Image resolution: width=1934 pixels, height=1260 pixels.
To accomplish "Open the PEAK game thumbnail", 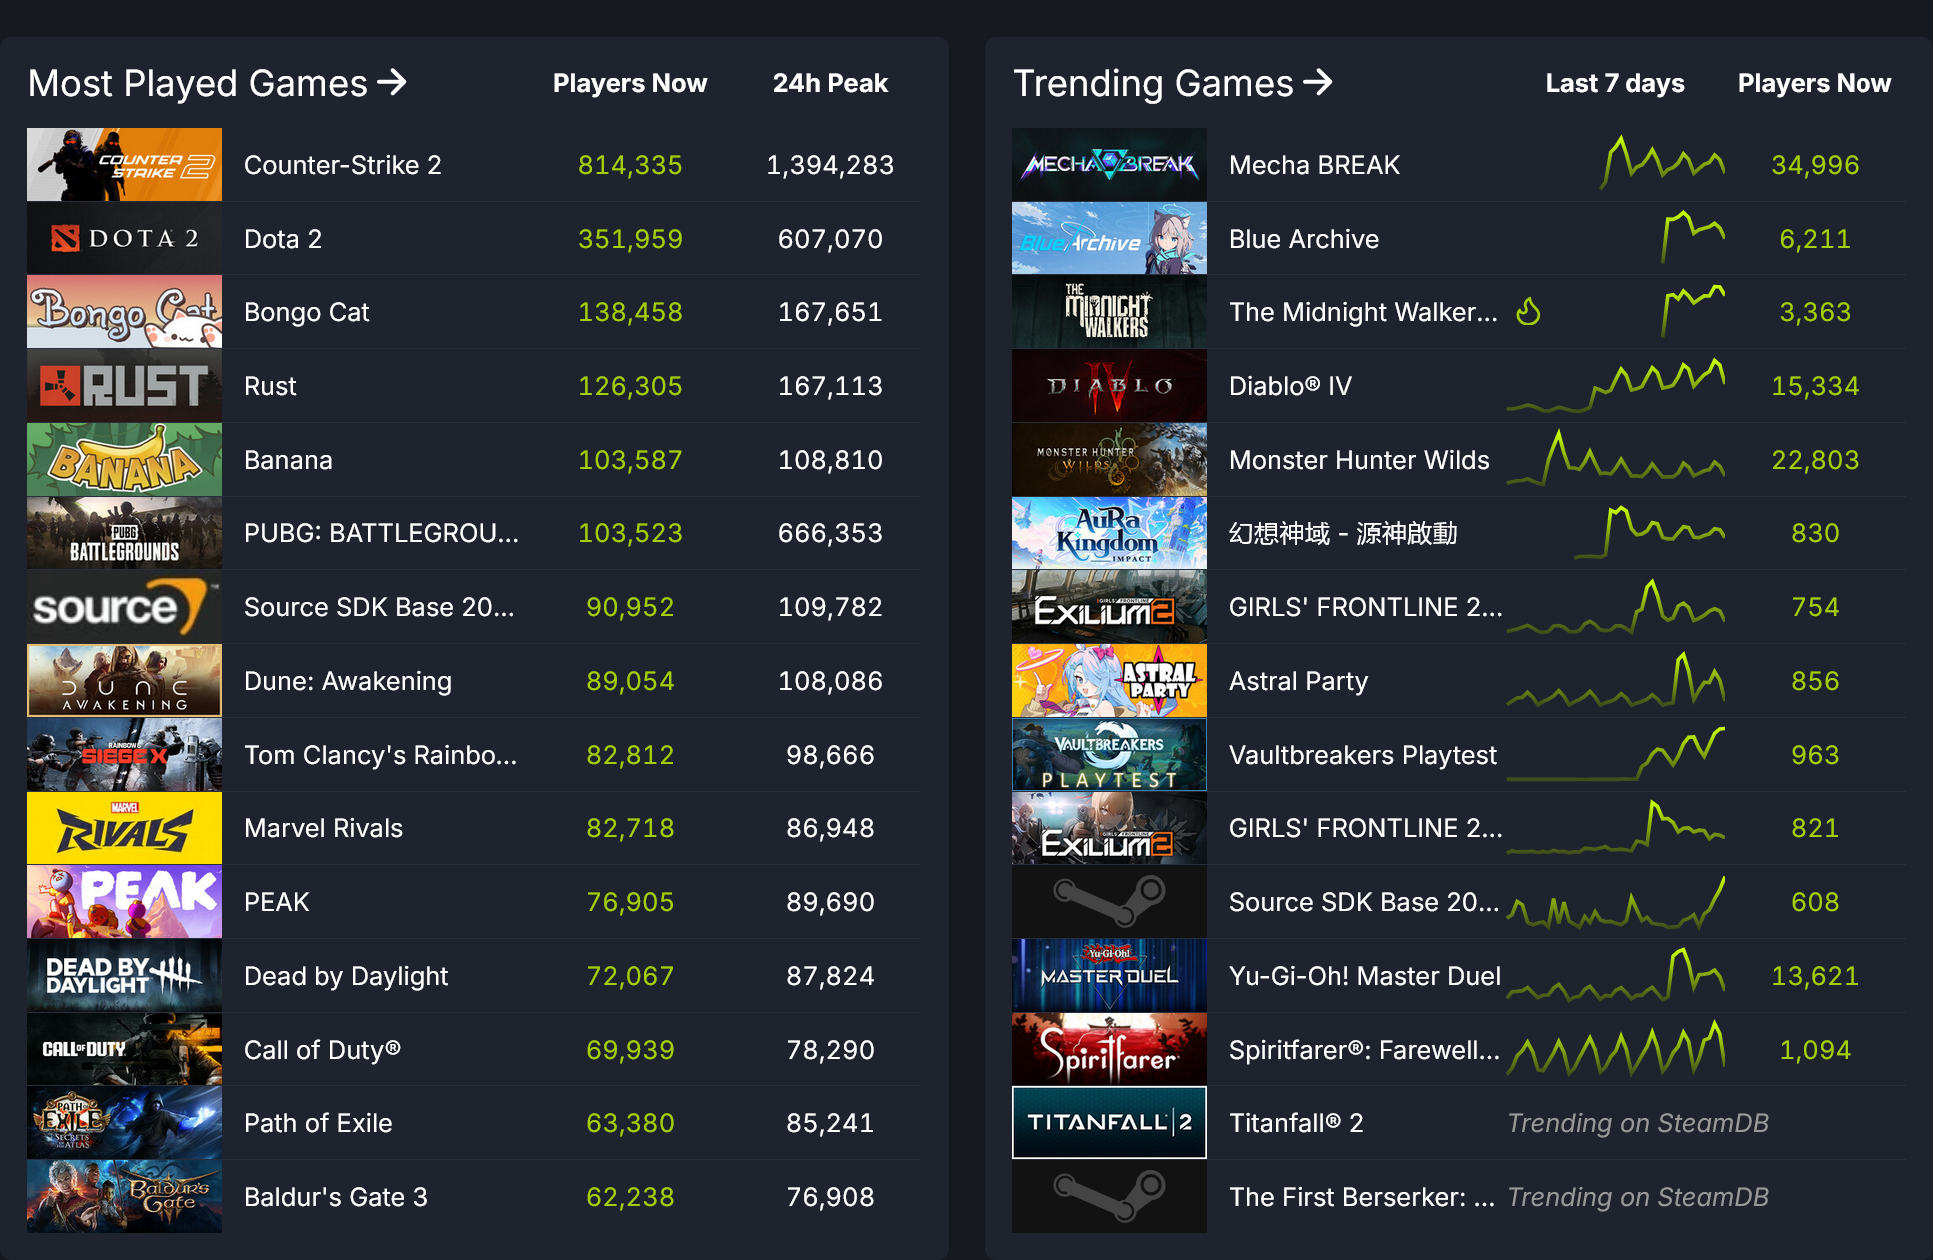I will (x=124, y=902).
